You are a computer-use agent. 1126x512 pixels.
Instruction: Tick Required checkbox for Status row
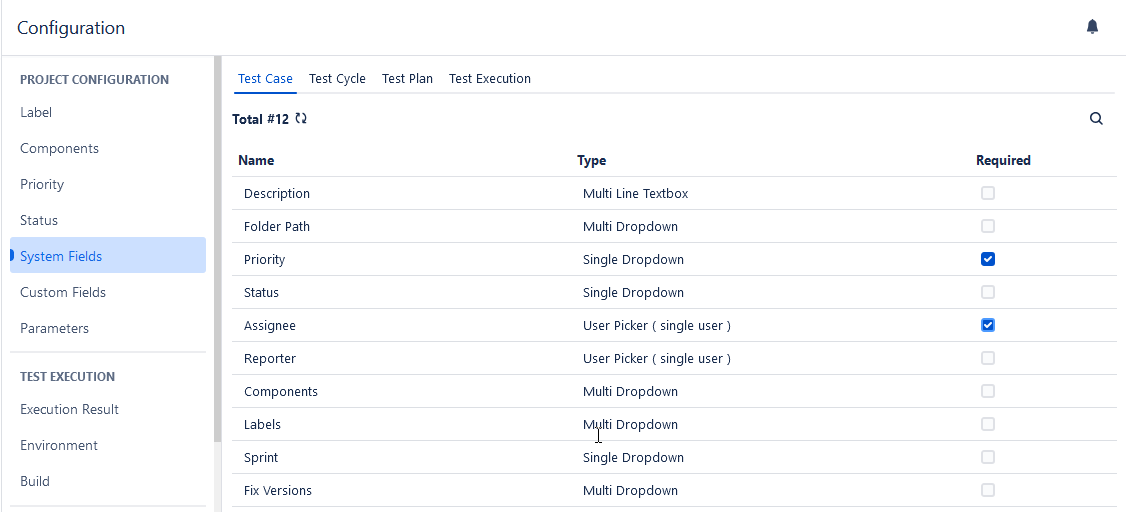coord(988,292)
